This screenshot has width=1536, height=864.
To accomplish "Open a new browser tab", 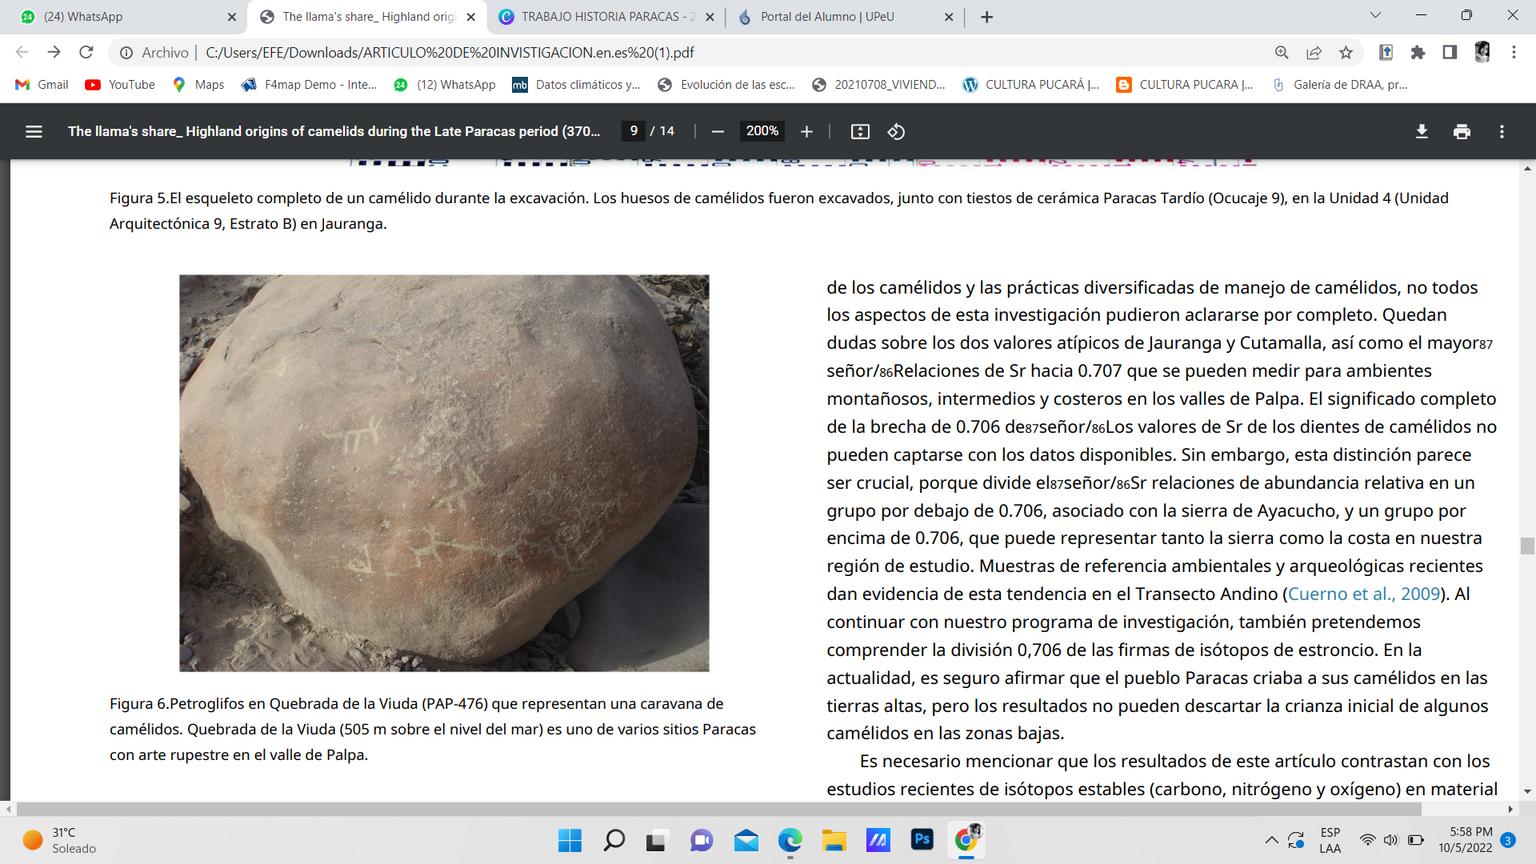I will [987, 16].
